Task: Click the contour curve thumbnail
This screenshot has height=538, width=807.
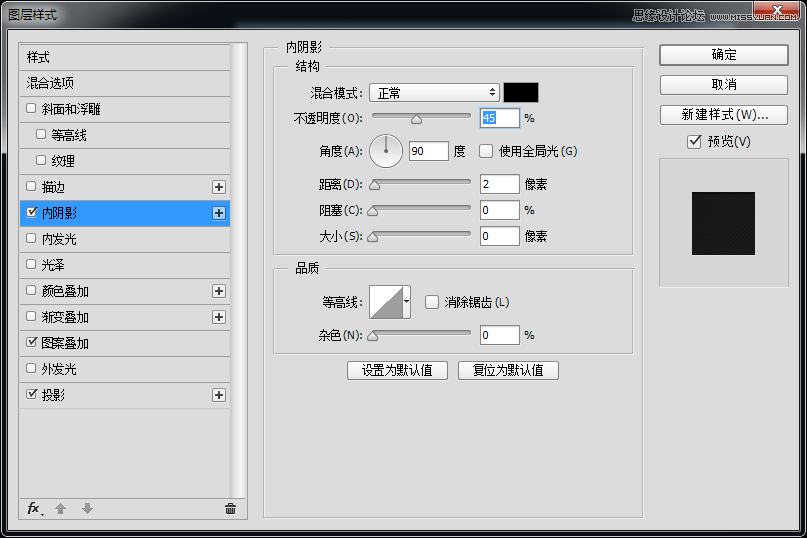Action: pos(386,302)
